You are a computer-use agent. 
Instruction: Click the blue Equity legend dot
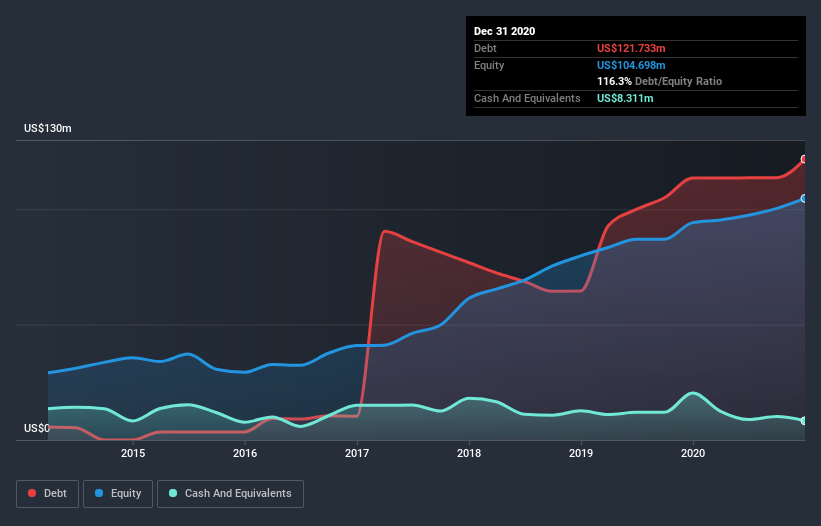[99, 493]
